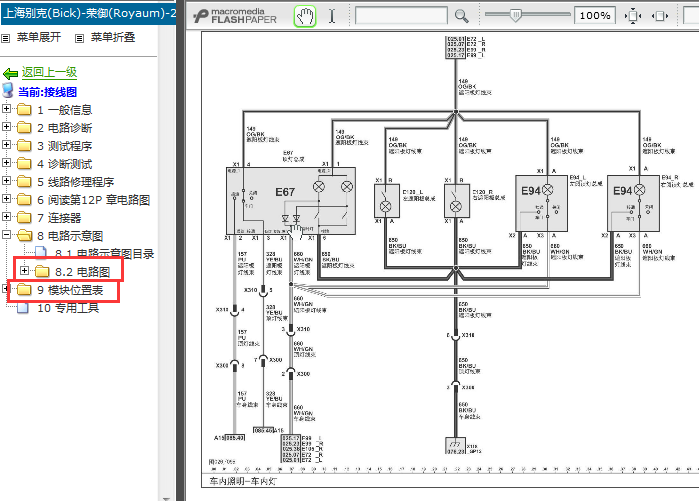Expand the 2 电路诊断 tree node
Image resolution: width=699 pixels, height=501 pixels.
[x=6, y=127]
